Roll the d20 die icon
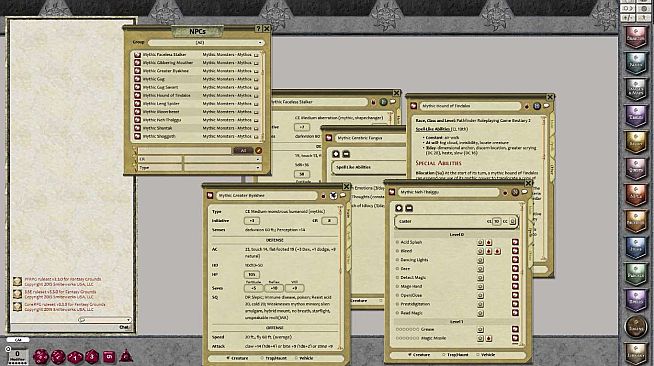 click(40, 357)
